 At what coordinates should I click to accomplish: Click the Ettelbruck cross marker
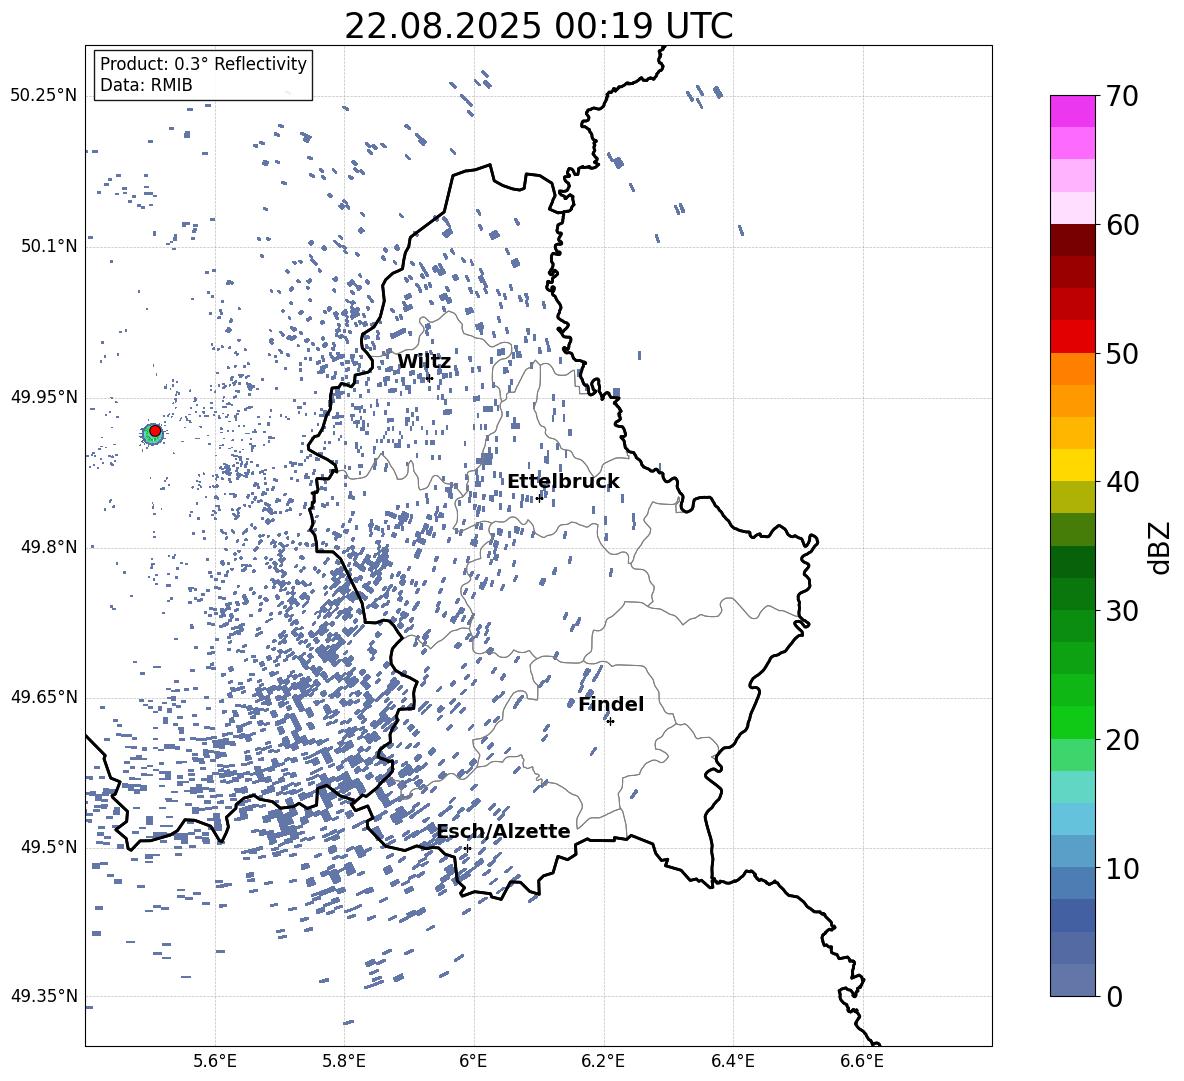pos(539,498)
